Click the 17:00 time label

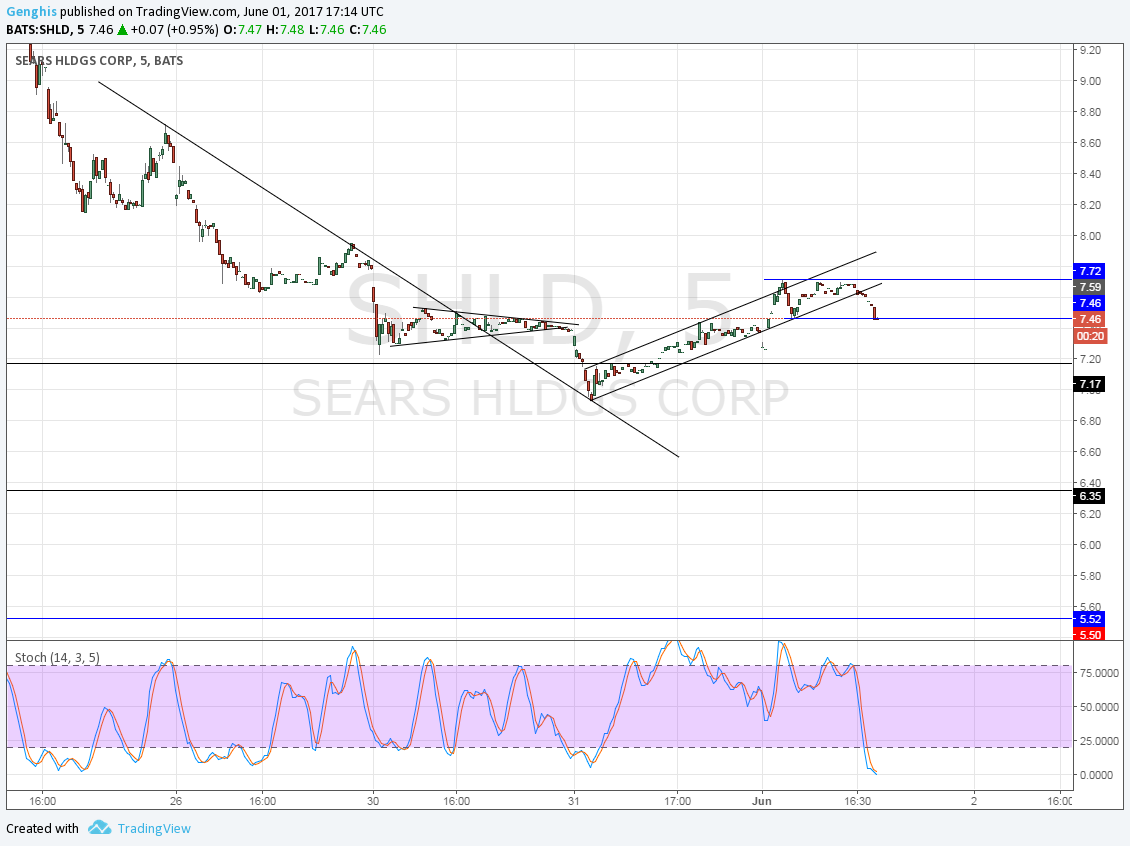click(x=677, y=801)
